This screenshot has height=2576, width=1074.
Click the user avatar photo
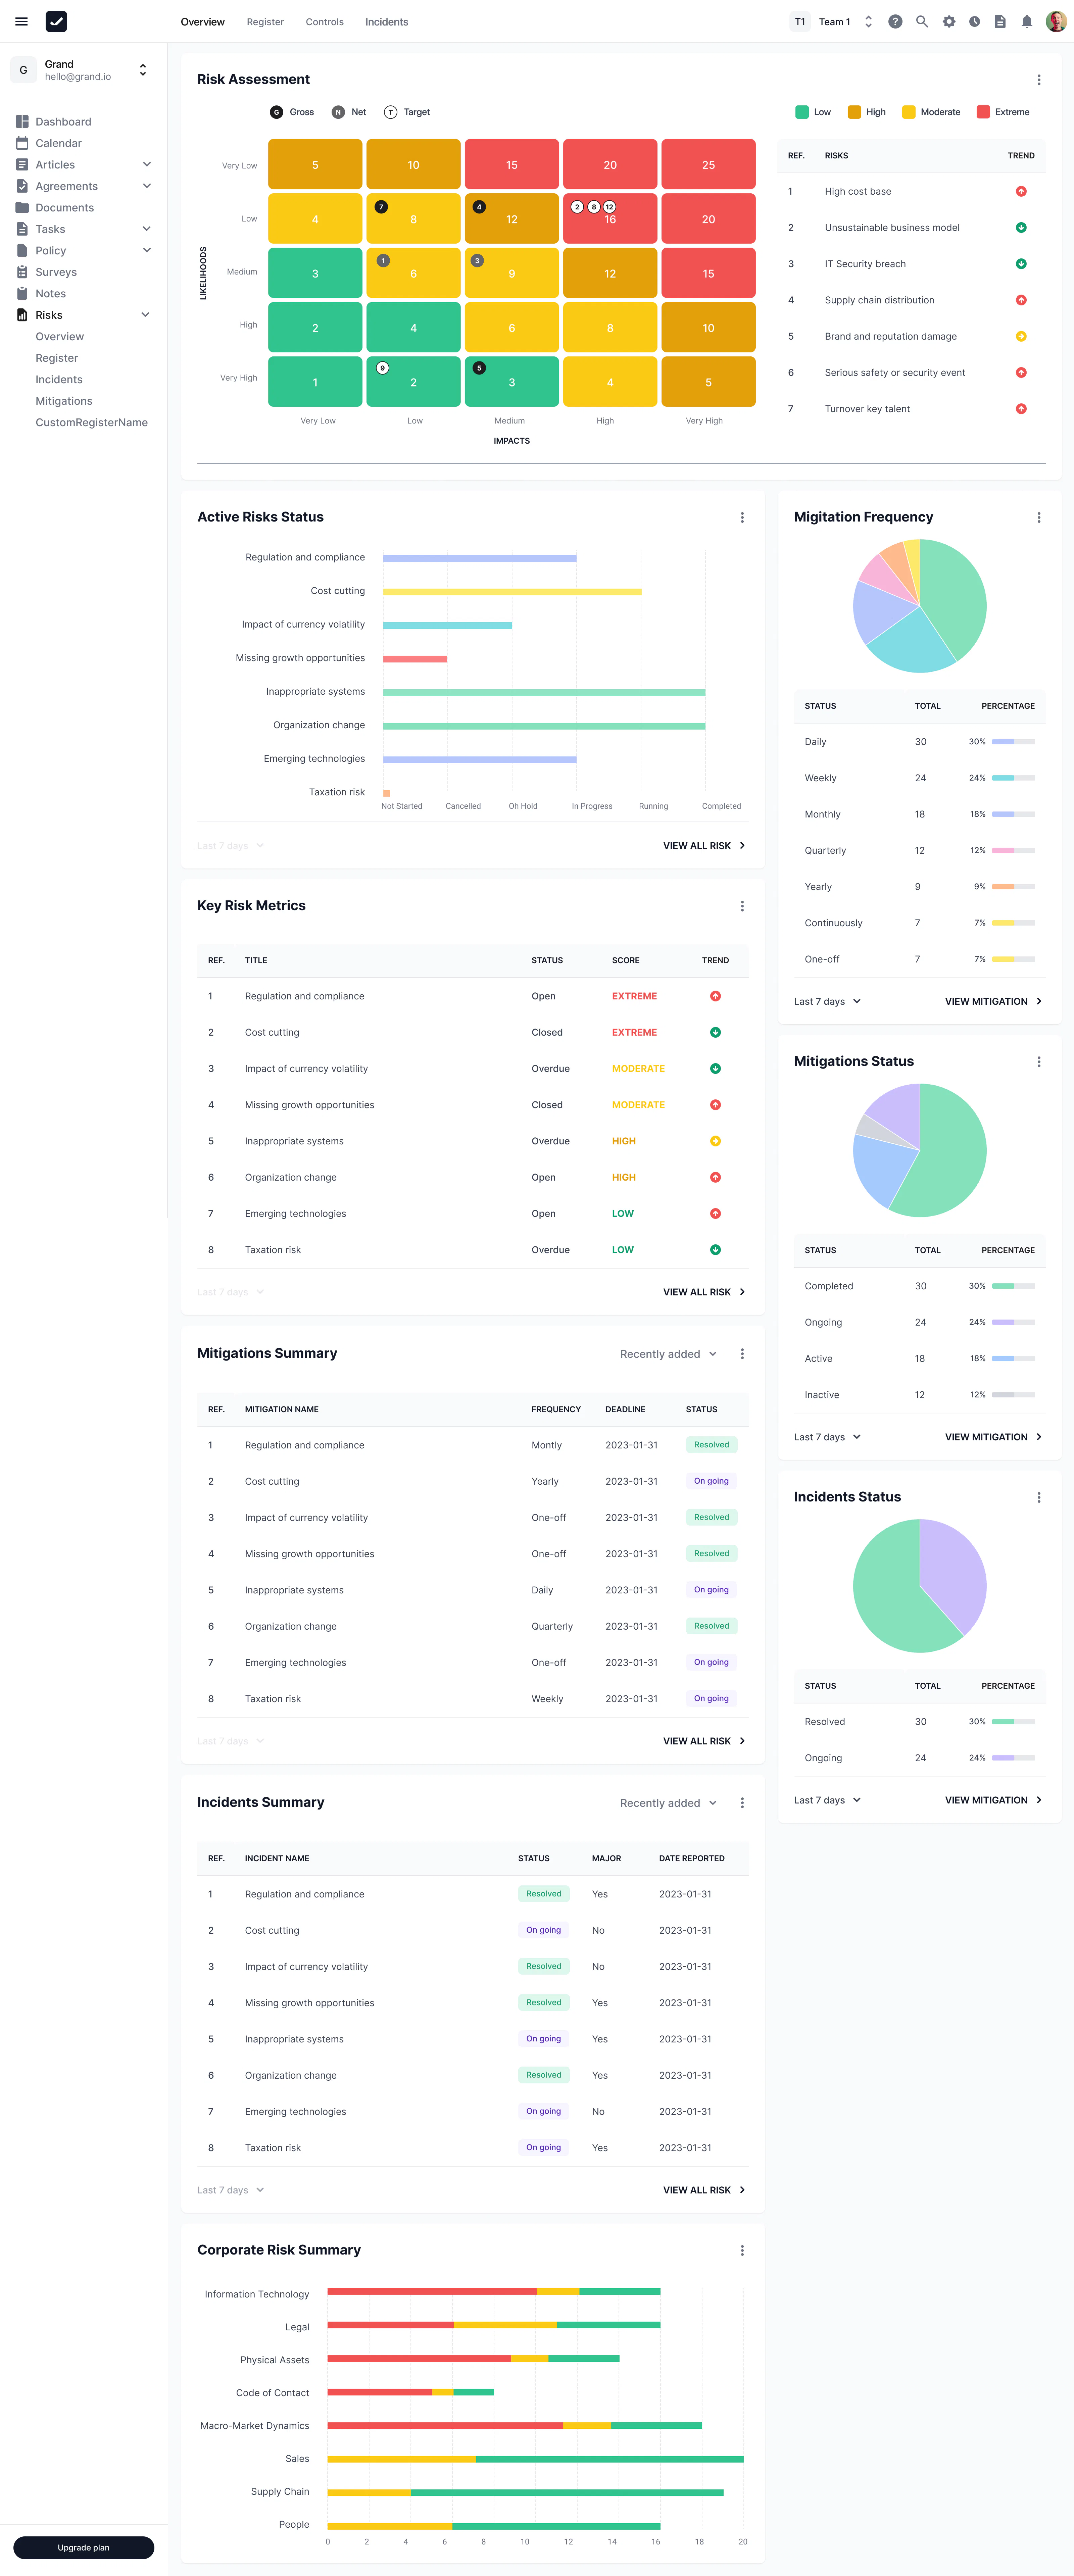1056,21
